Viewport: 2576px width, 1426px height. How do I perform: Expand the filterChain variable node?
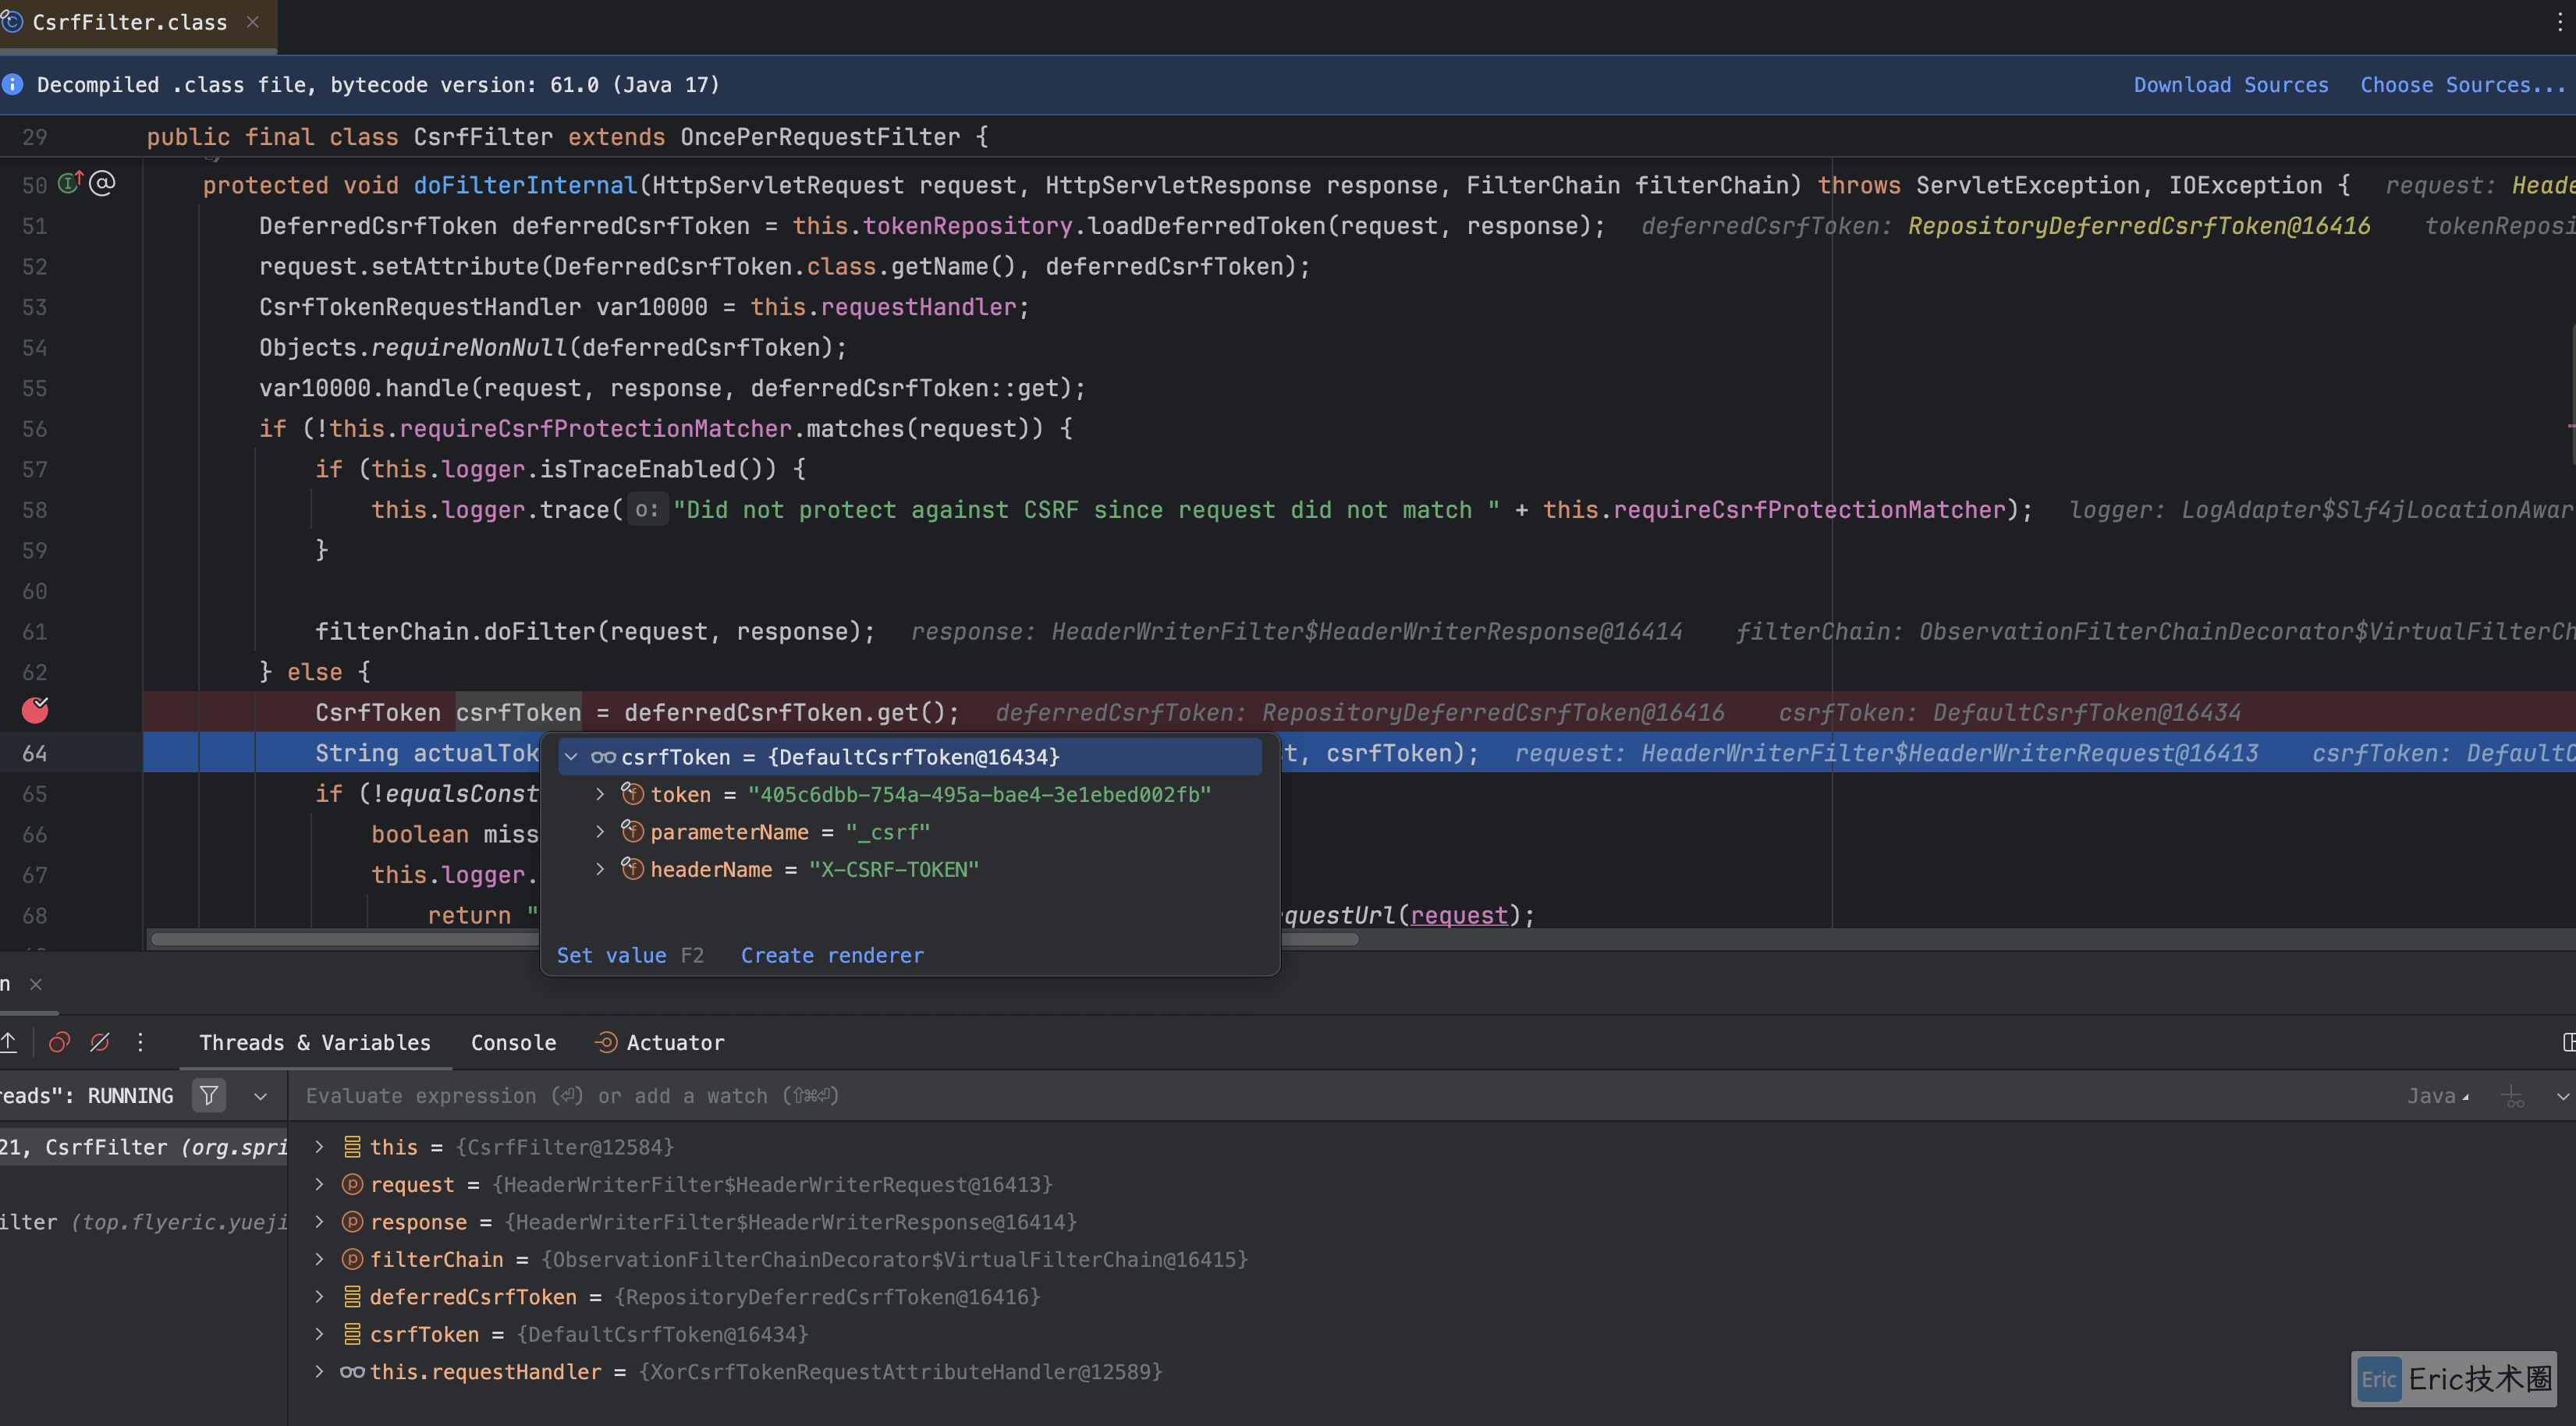pyautogui.click(x=319, y=1259)
